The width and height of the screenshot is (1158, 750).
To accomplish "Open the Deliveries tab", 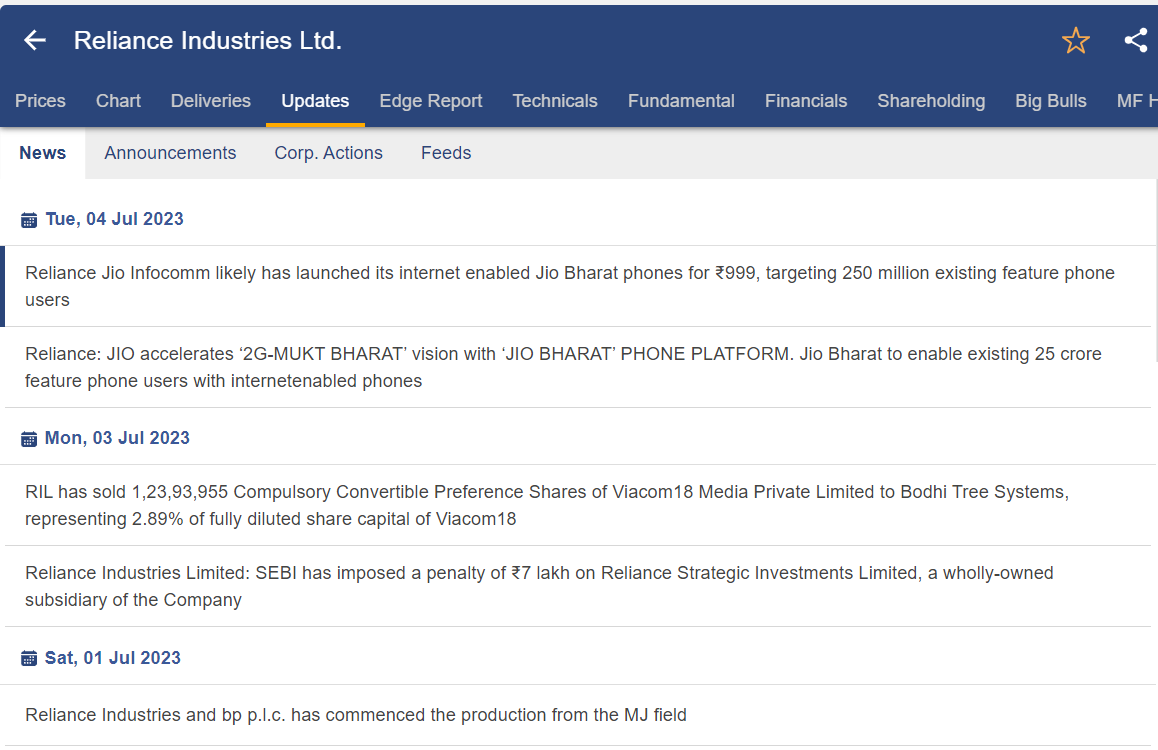I will [x=211, y=101].
